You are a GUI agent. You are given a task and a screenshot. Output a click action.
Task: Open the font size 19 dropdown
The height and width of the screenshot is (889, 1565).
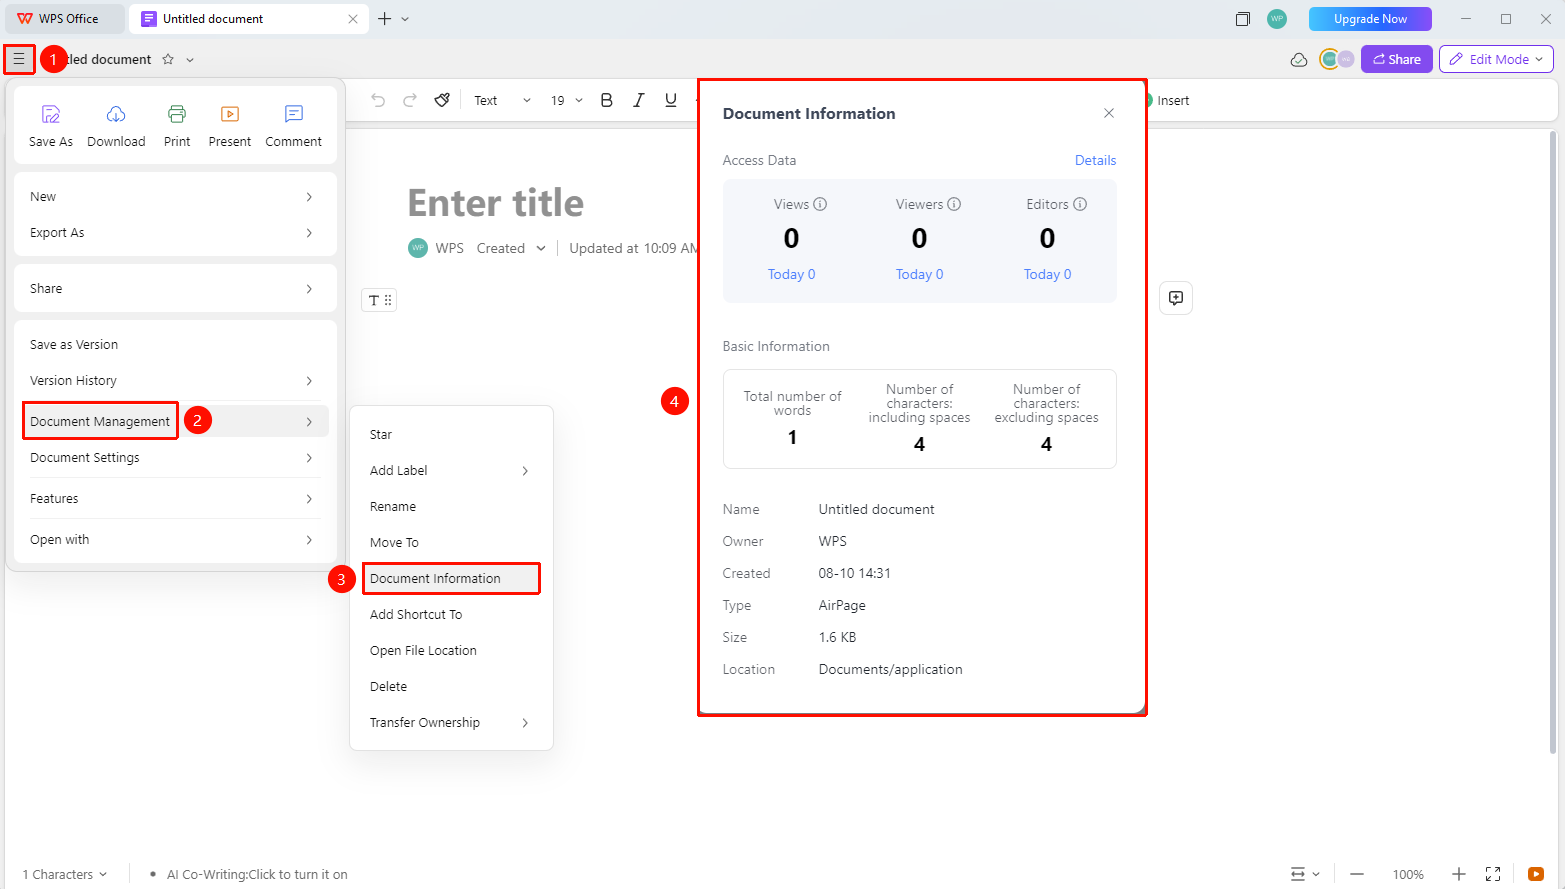pyautogui.click(x=566, y=100)
